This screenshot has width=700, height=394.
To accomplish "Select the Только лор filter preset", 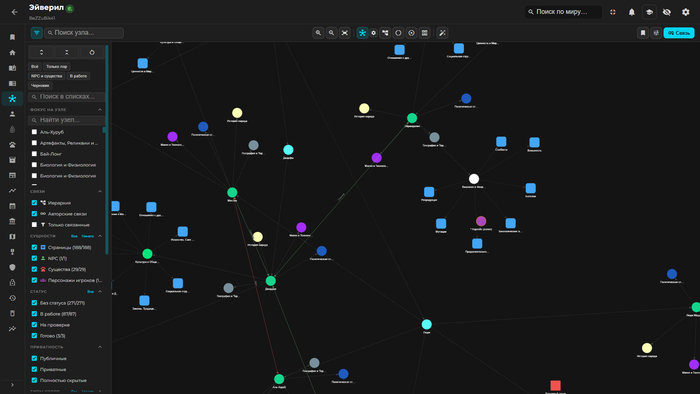I will 57,66.
